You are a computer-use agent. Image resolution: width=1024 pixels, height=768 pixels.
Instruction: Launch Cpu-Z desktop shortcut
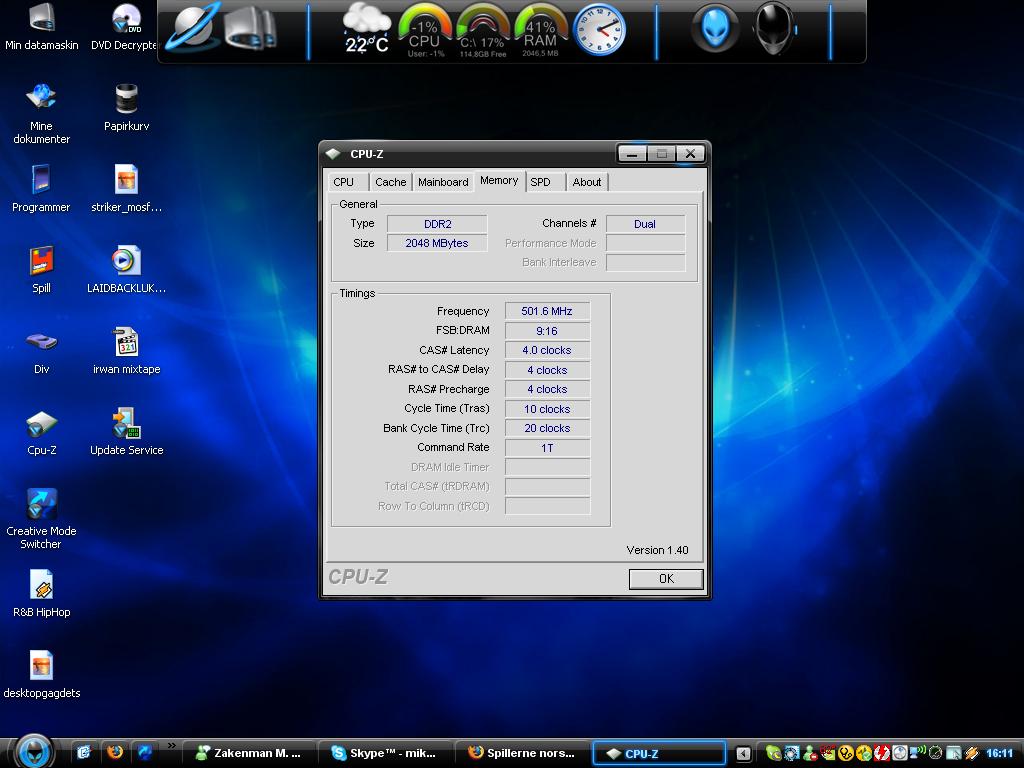coord(41,424)
